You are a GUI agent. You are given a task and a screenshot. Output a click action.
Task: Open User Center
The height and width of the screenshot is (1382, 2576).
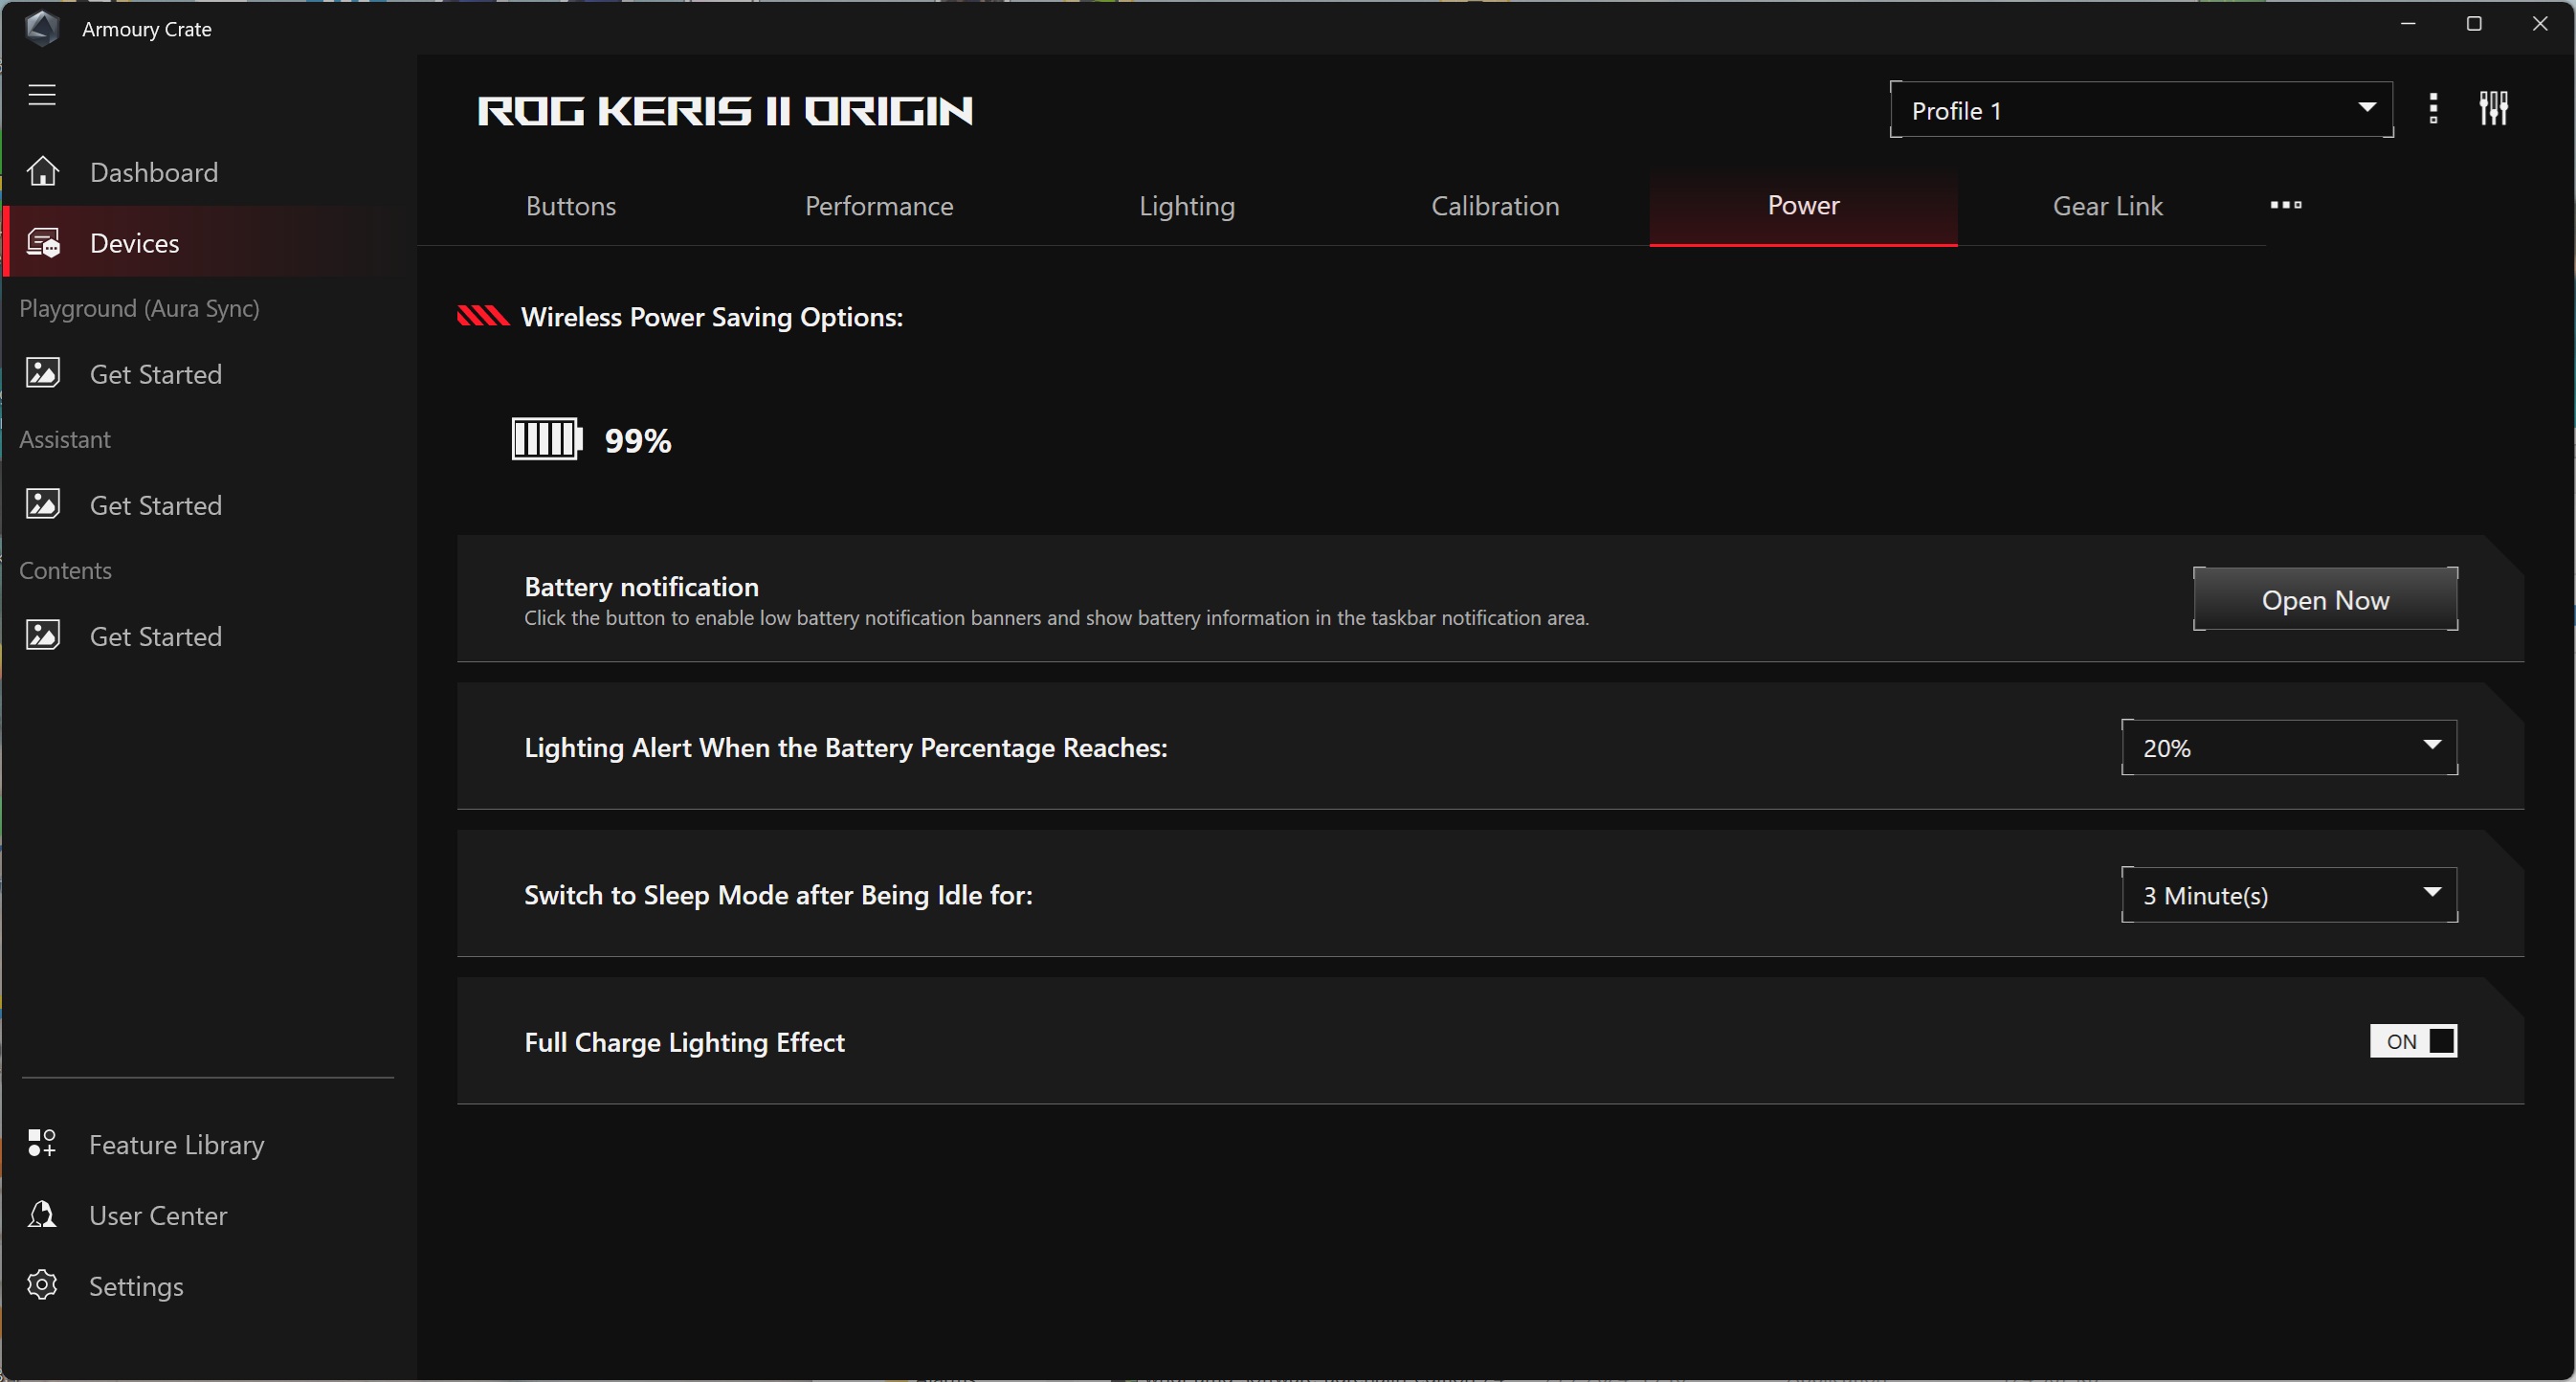(208, 1215)
